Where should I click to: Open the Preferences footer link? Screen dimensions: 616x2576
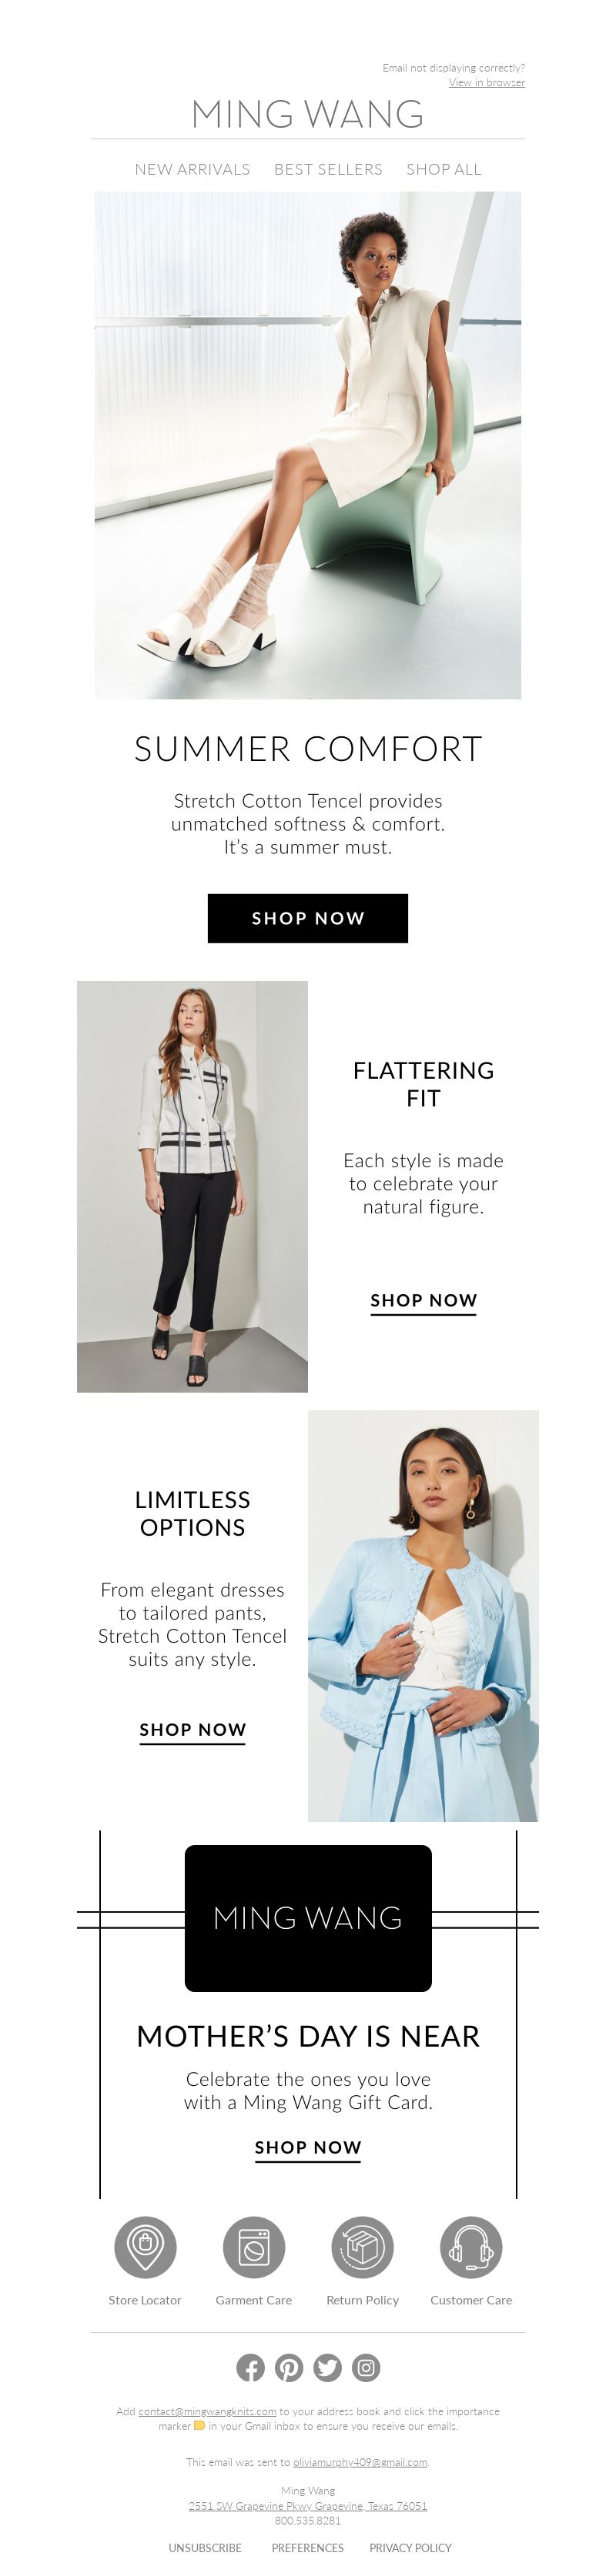pos(308,2547)
